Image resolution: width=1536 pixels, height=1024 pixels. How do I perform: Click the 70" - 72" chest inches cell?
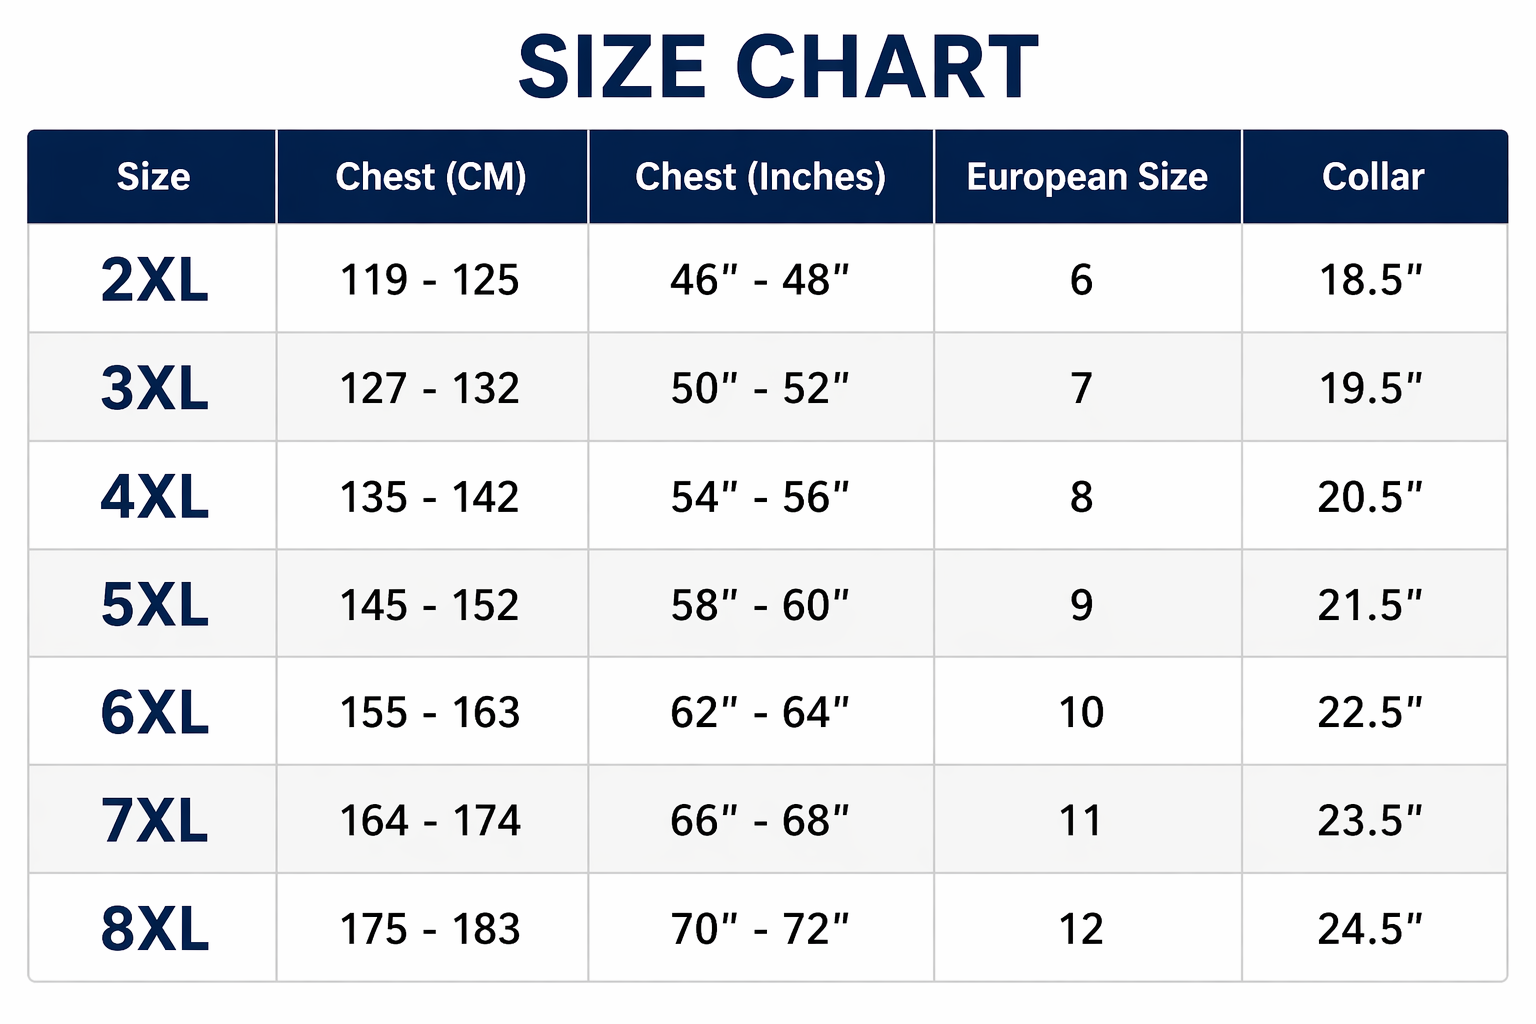coord(760,929)
